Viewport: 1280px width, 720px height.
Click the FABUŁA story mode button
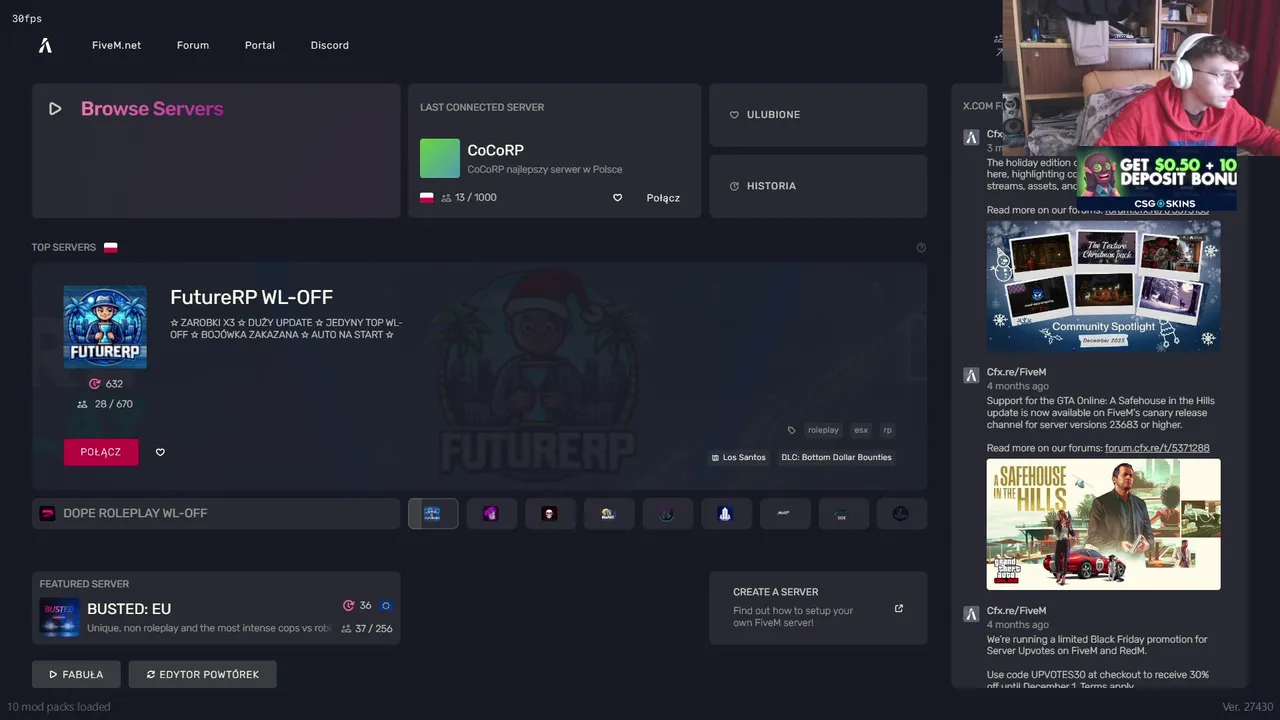[76, 674]
